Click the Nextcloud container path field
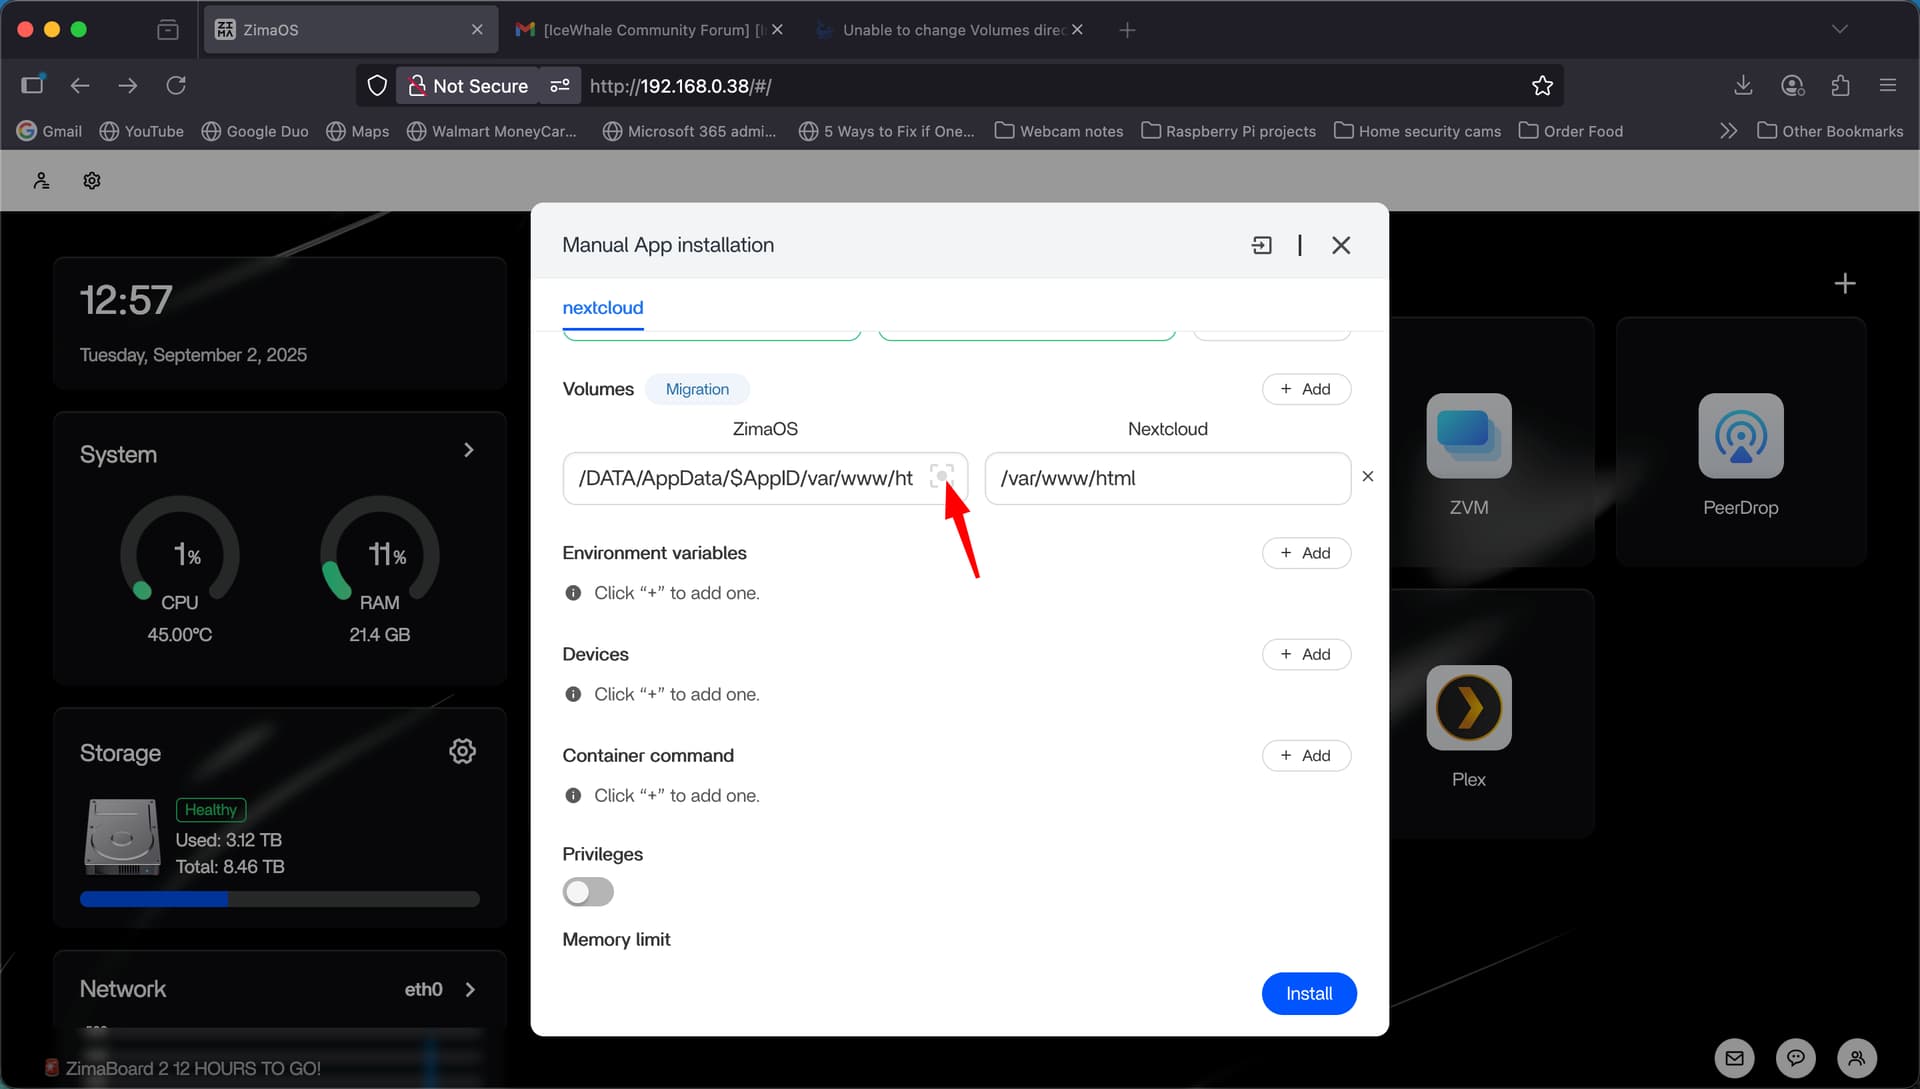The height and width of the screenshot is (1089, 1920). pyautogui.click(x=1167, y=478)
